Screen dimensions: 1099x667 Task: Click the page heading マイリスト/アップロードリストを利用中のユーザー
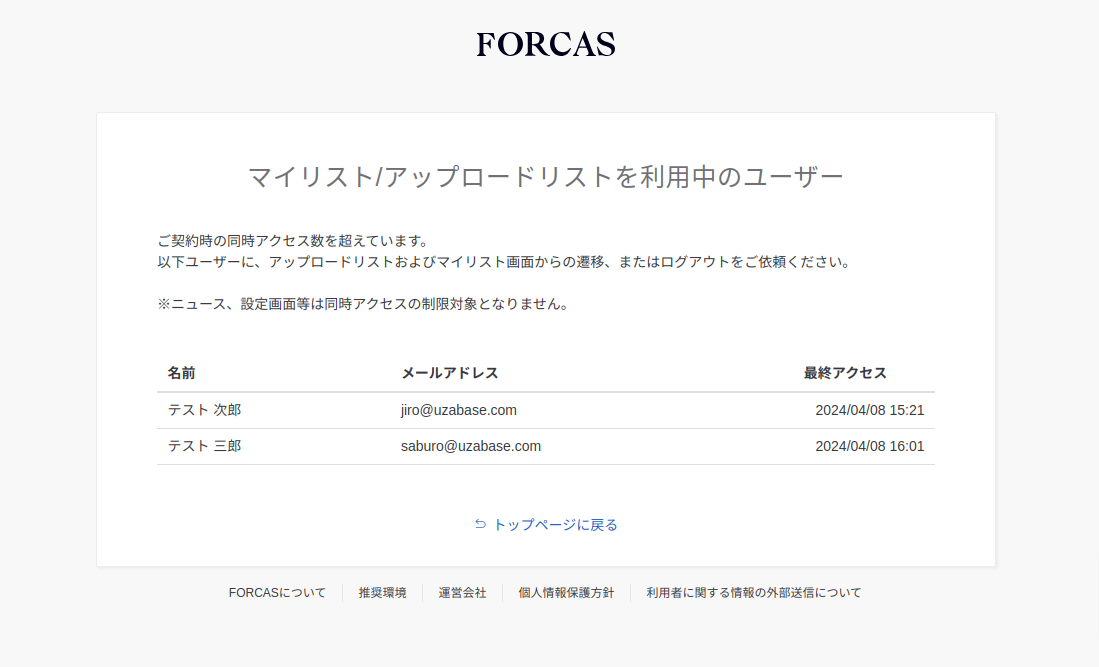545,177
